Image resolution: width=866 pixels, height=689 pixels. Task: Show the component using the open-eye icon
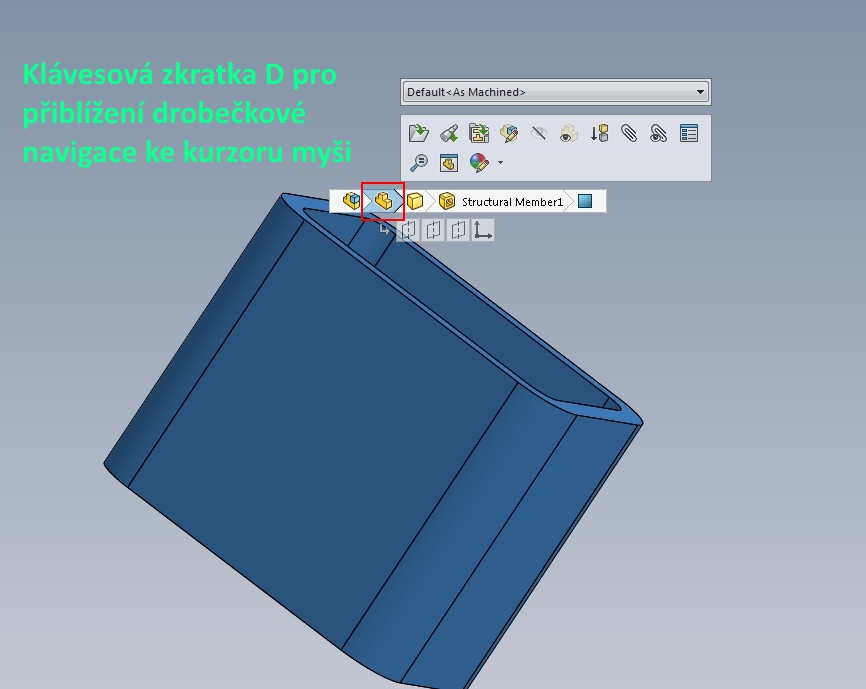(x=568, y=132)
